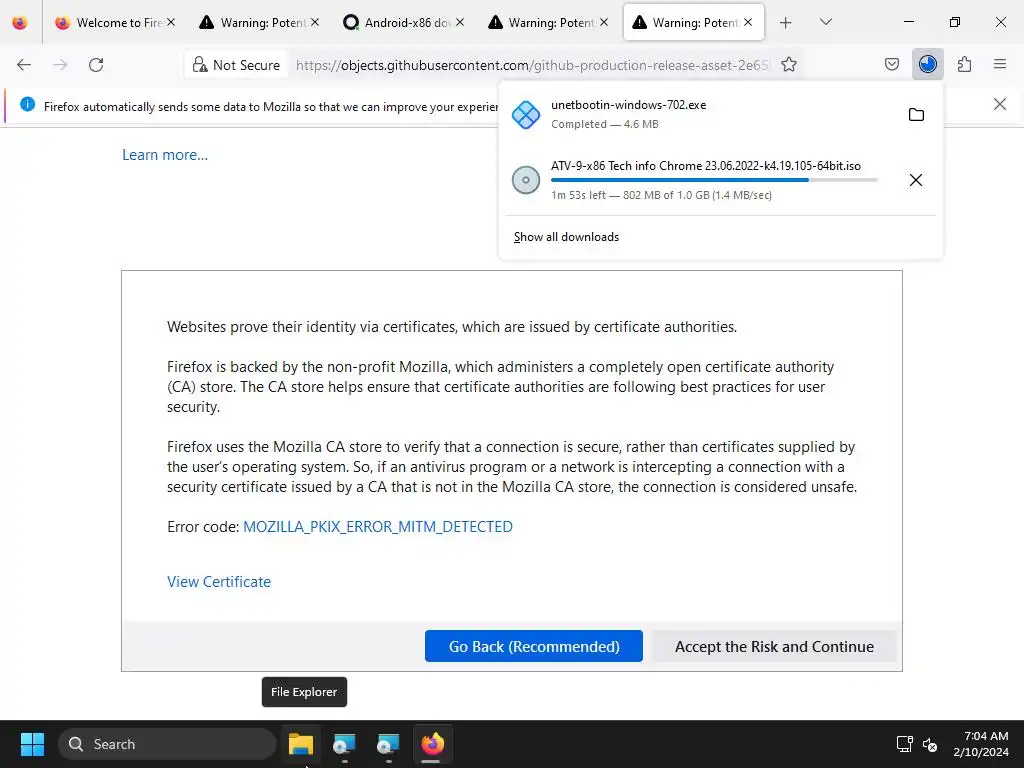Close the Android-x86 download tab

coord(460,22)
